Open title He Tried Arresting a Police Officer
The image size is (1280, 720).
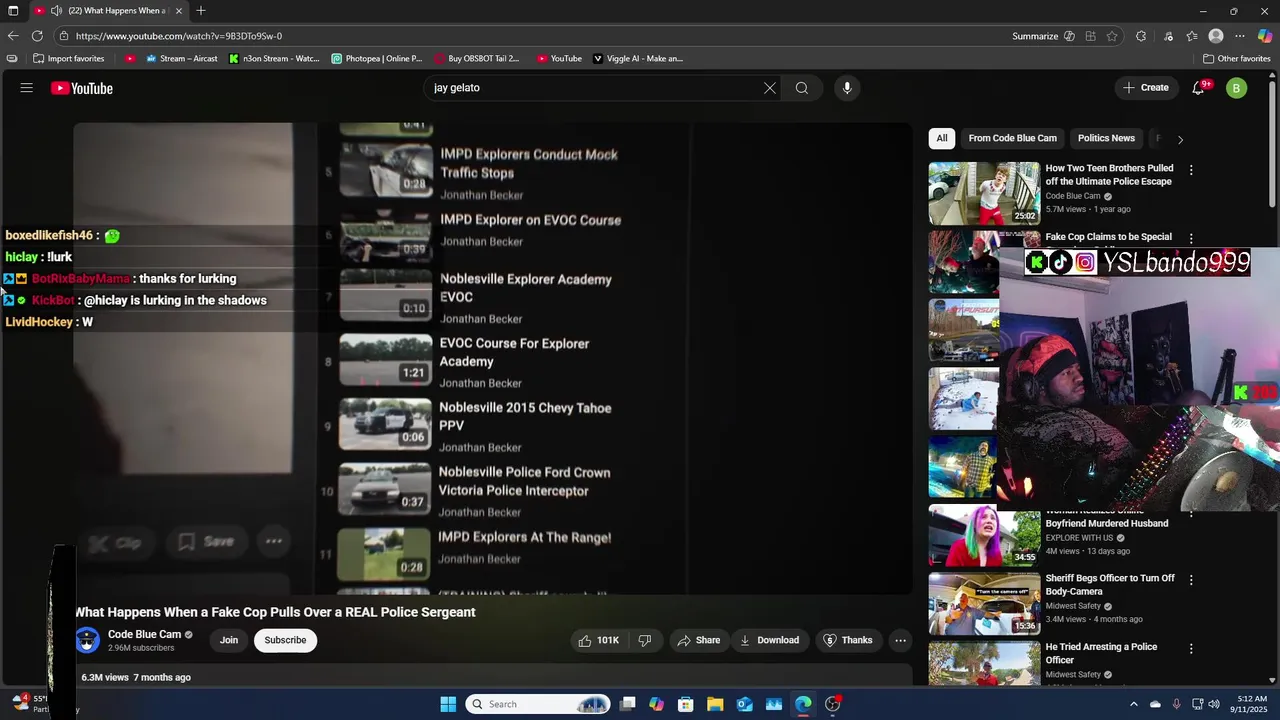click(x=1101, y=653)
